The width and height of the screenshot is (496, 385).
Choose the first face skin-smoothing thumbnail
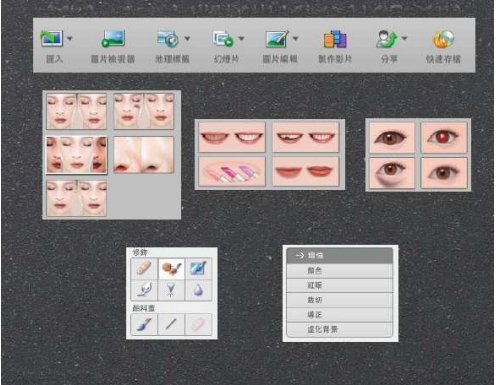(77, 111)
